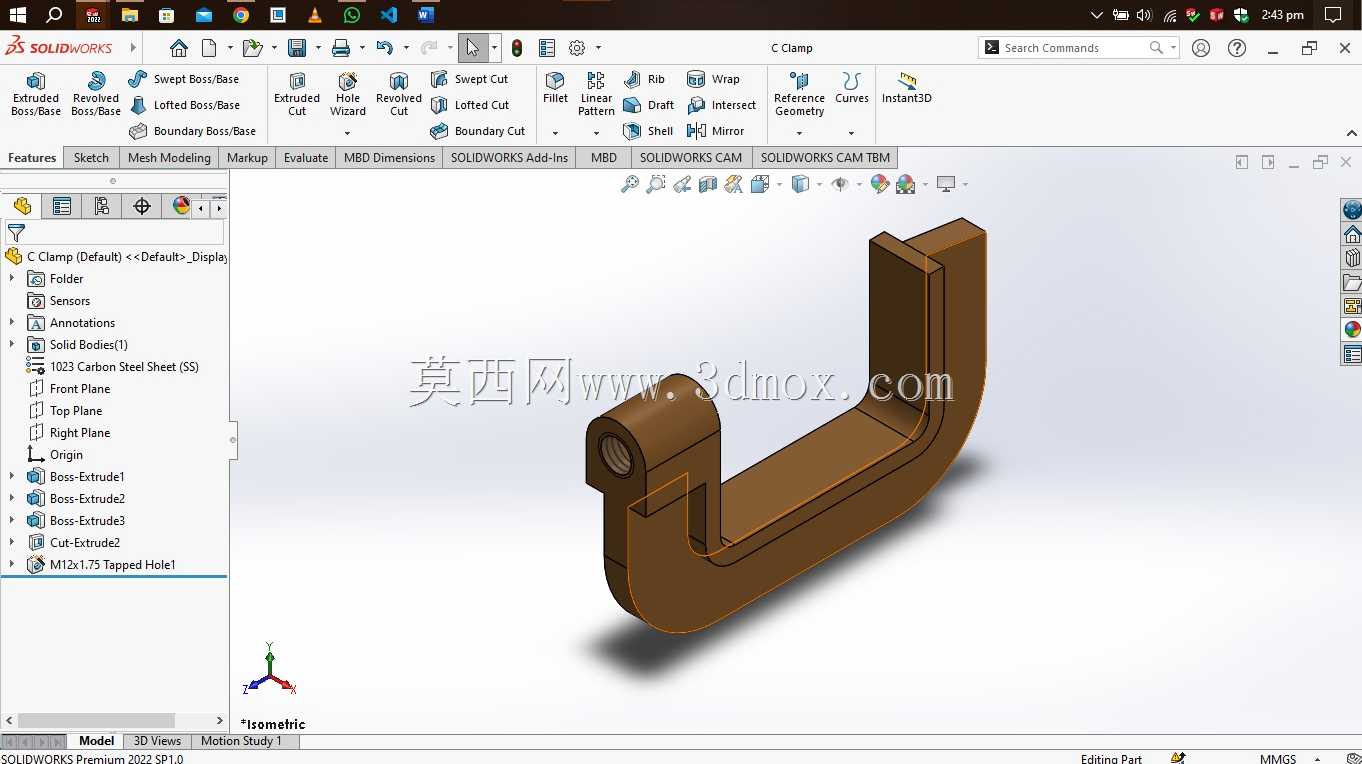Screen dimensions: 1362x764
Task: Switch to the Sketch tab
Action: 91,158
